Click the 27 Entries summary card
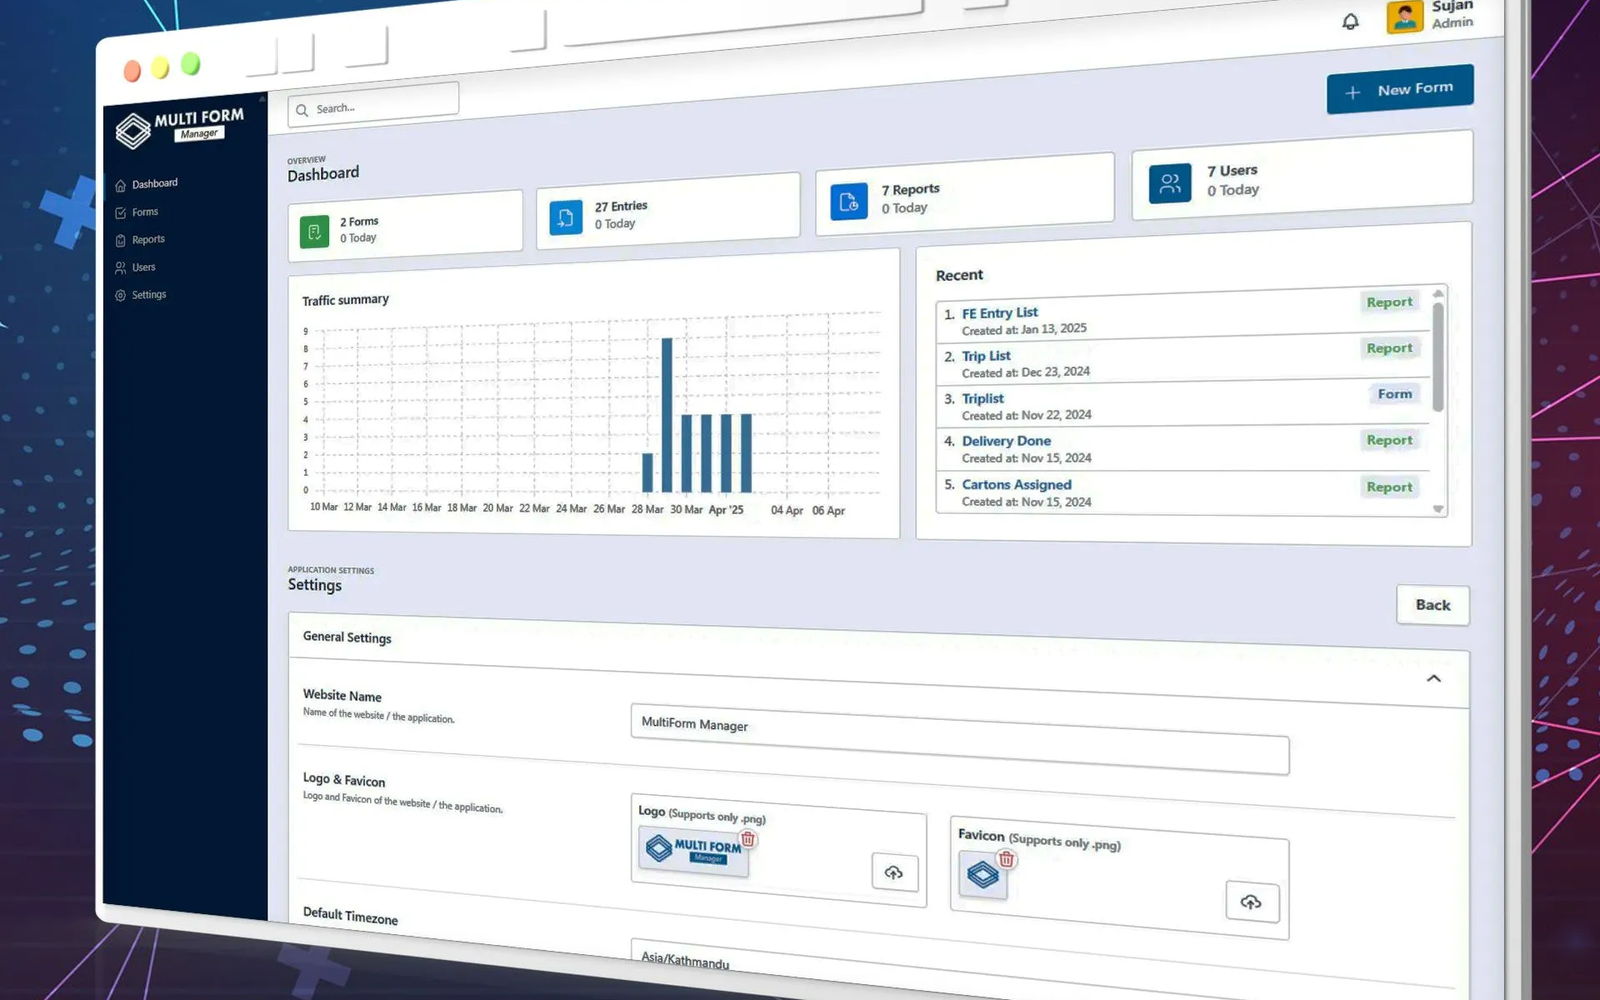Screen dimensions: 1600x1000 tap(668, 211)
